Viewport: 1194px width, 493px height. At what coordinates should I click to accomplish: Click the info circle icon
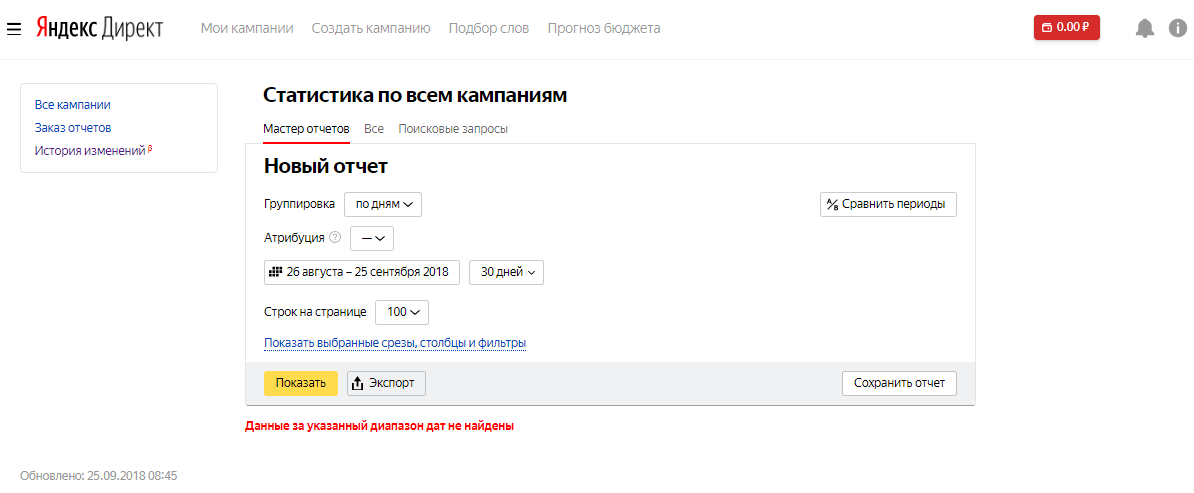click(1177, 29)
